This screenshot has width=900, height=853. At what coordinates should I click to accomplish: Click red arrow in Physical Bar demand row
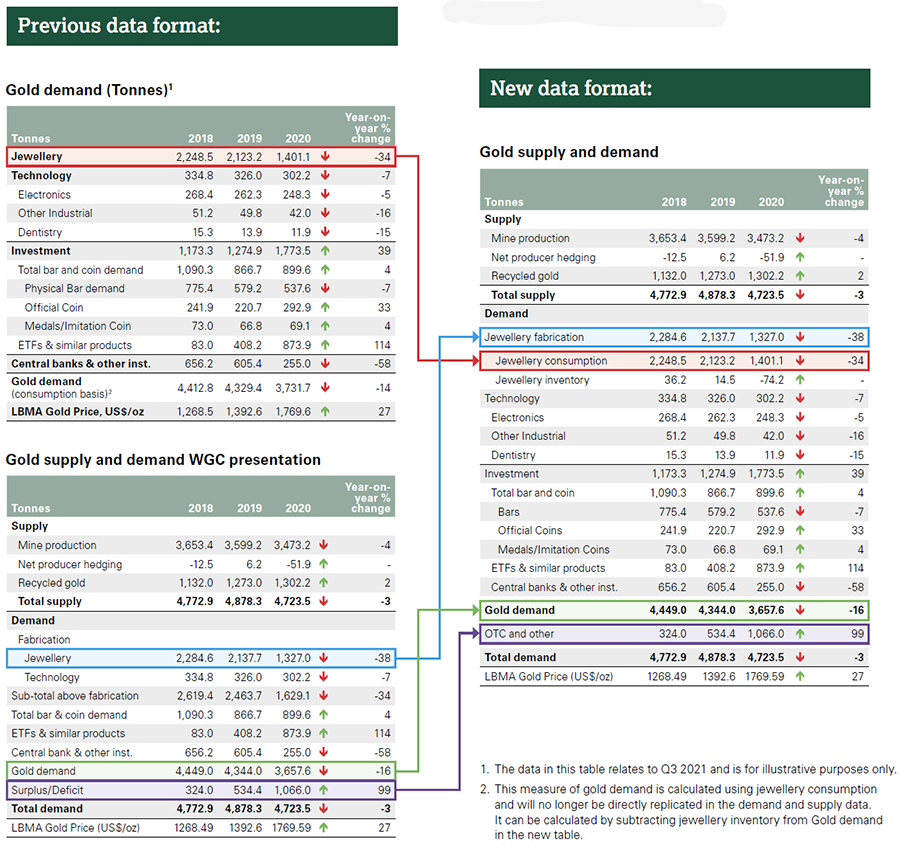pos(326,288)
